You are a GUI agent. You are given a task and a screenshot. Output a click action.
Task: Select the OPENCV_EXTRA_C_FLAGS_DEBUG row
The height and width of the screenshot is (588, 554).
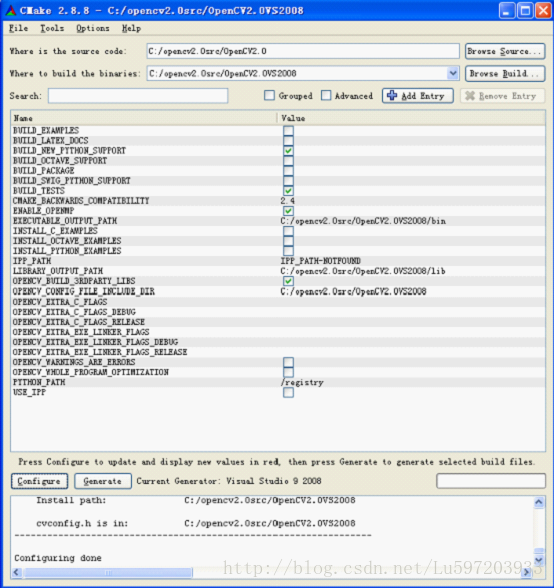pos(278,312)
